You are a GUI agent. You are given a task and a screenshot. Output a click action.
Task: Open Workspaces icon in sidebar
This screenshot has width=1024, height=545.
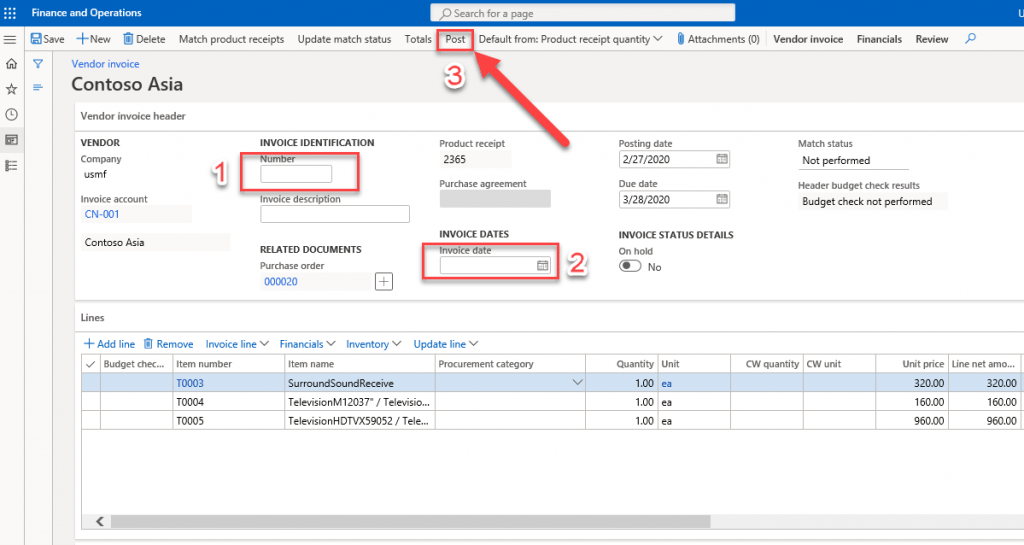tap(11, 140)
